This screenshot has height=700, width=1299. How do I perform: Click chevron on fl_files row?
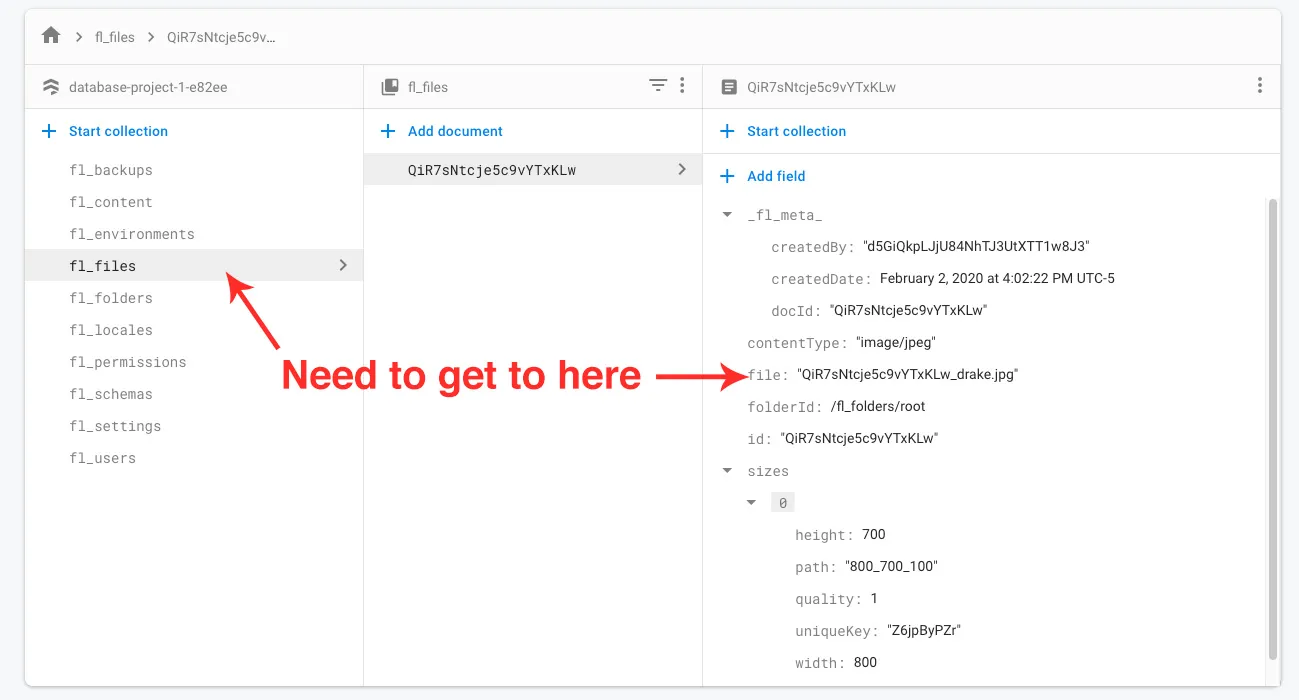pos(343,266)
